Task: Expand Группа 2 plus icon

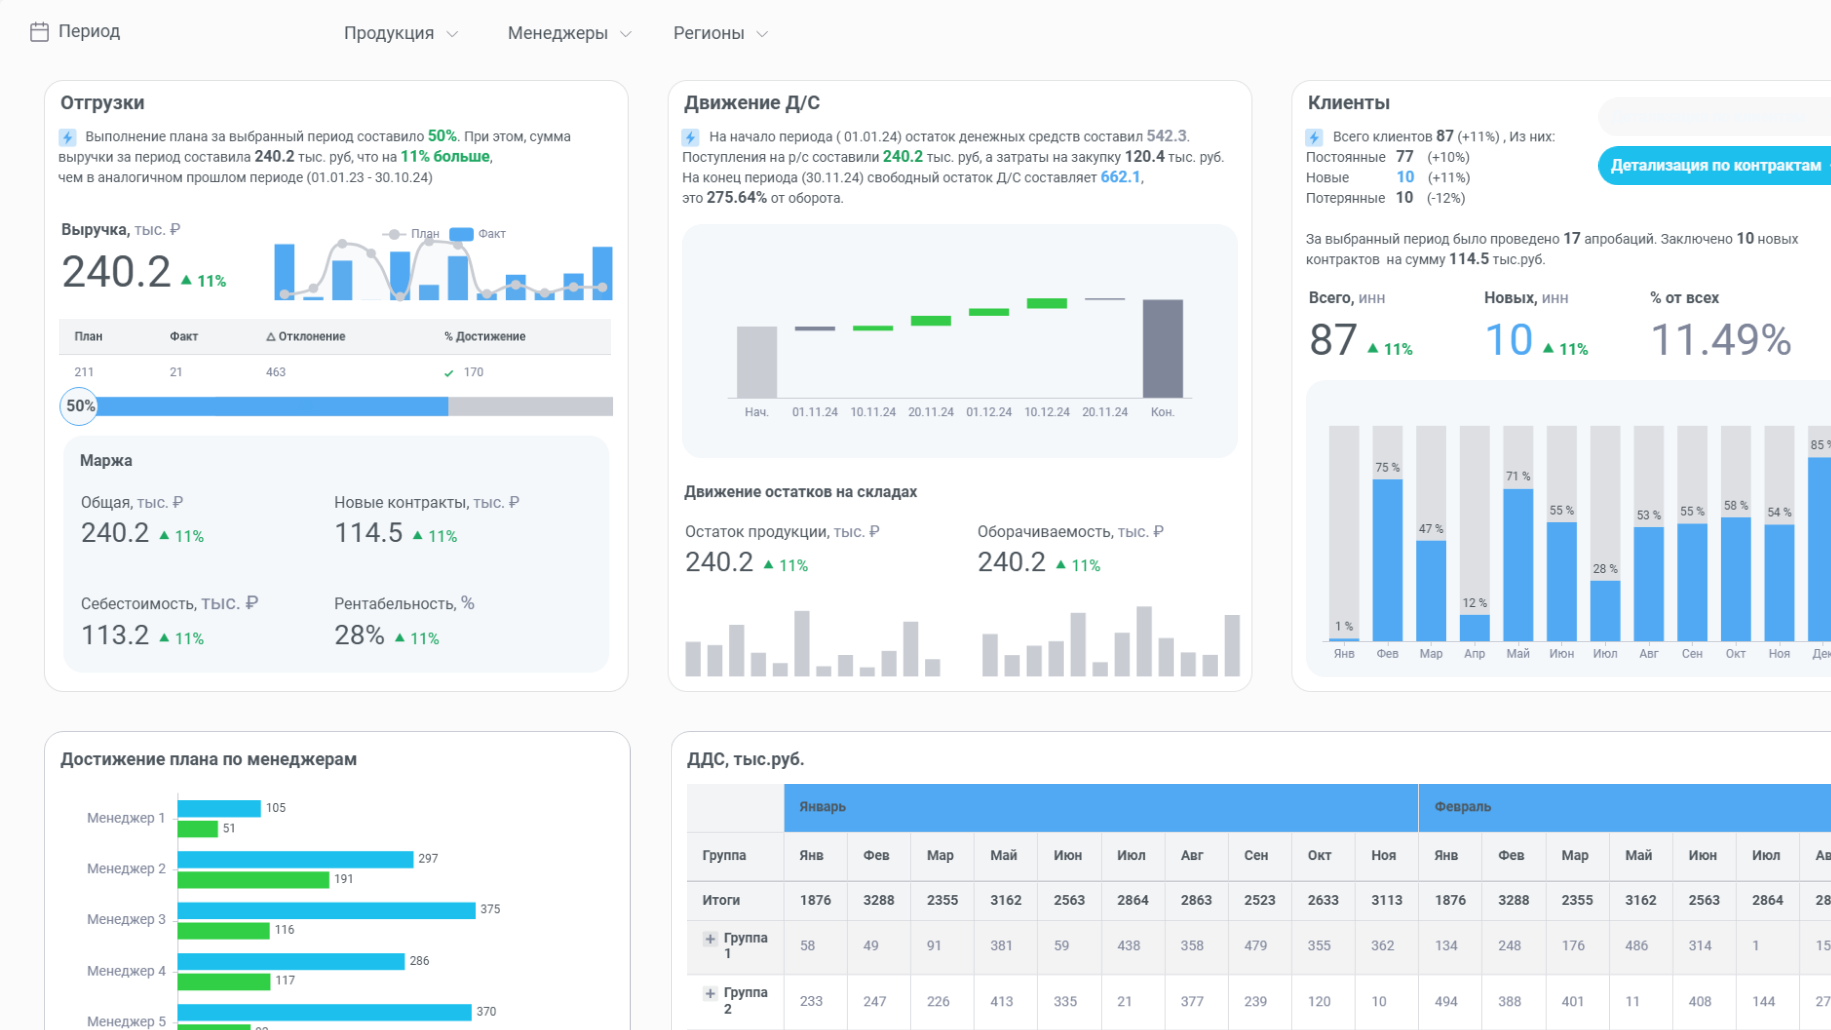Action: pyautogui.click(x=710, y=993)
